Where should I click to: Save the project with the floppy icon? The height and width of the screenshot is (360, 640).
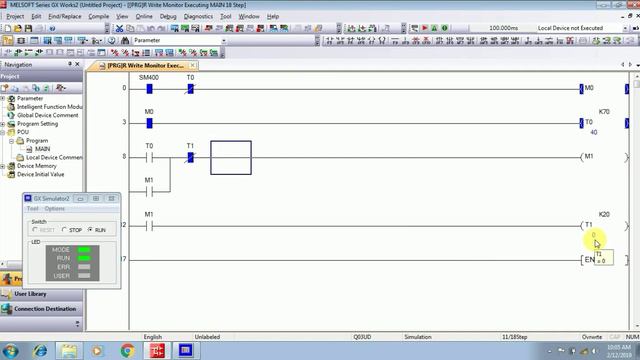pyautogui.click(x=28, y=28)
